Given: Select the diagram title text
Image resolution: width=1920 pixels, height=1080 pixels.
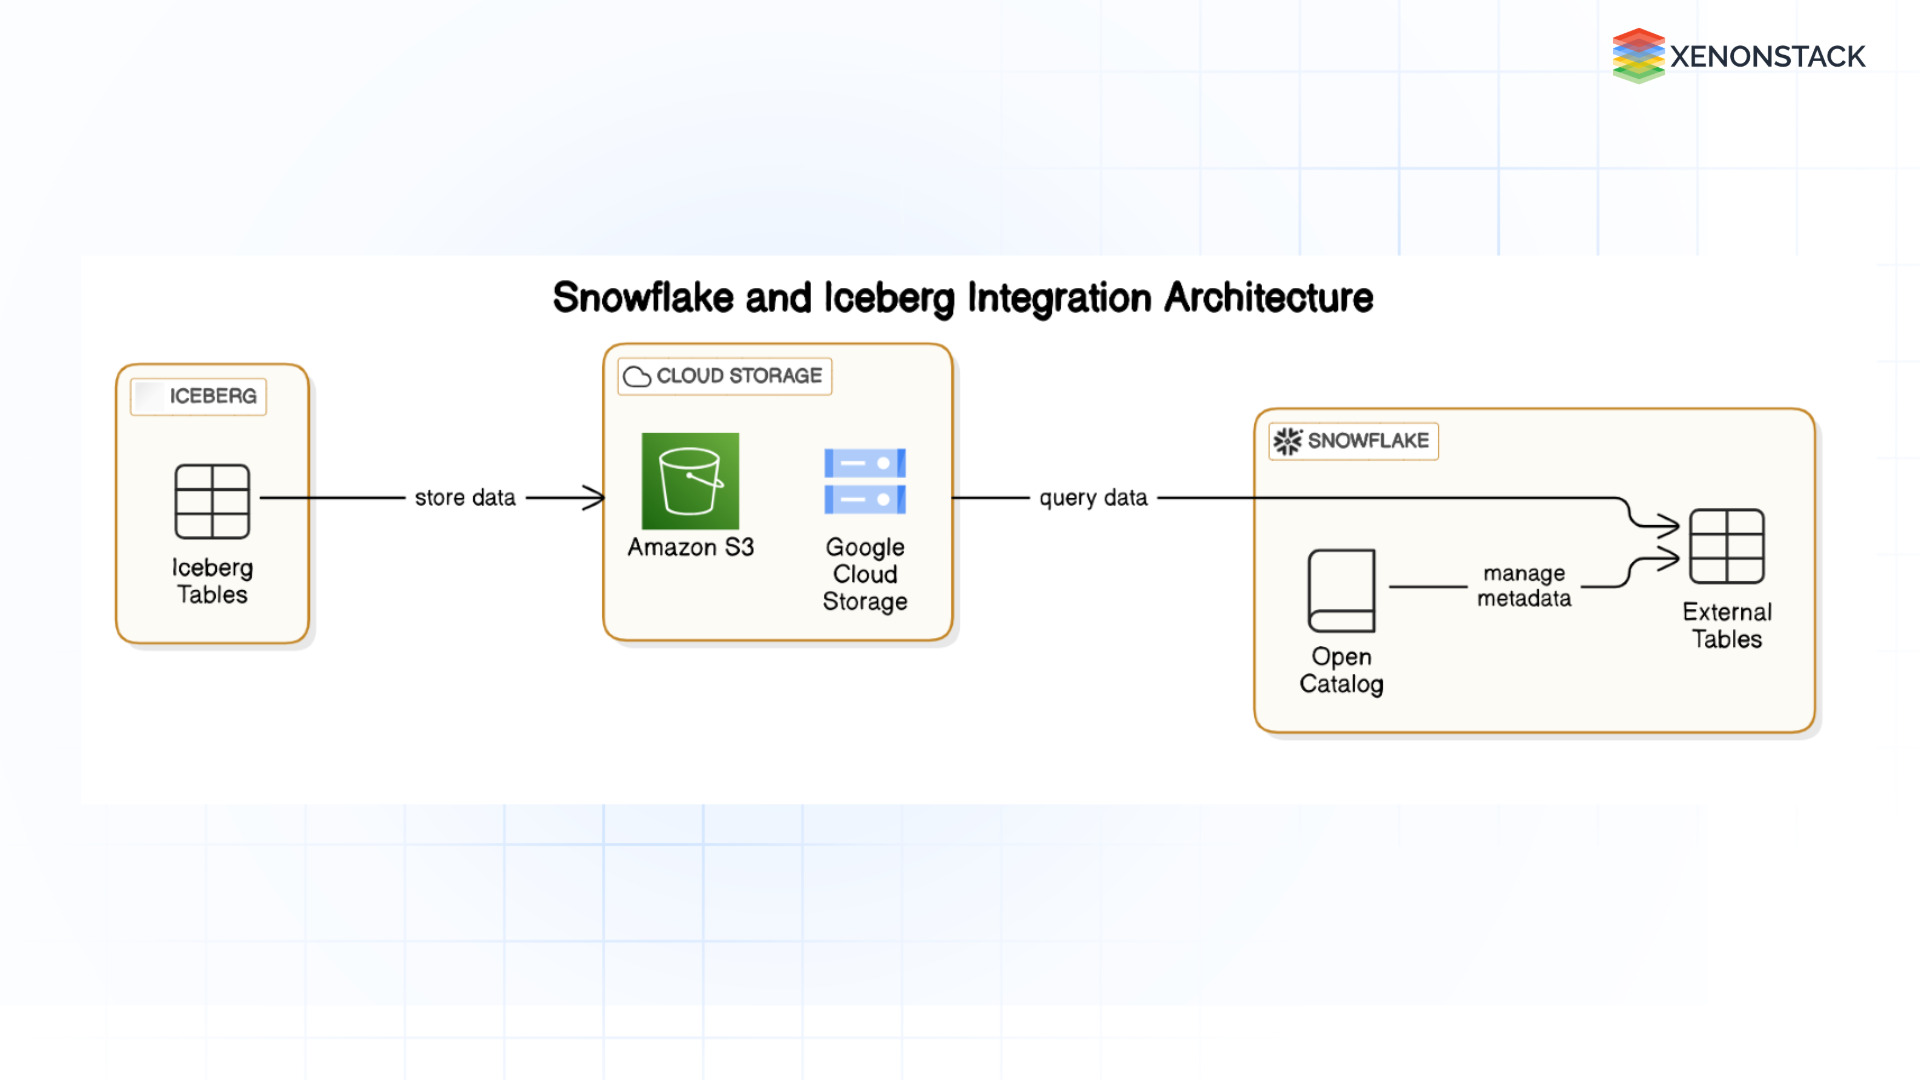Looking at the screenshot, I should pyautogui.click(x=962, y=297).
